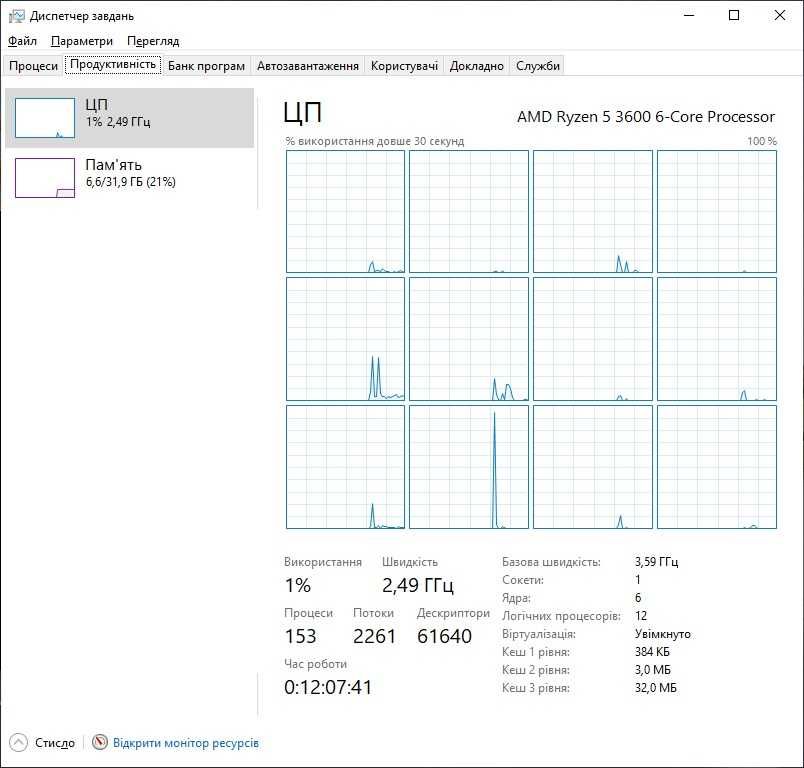Click the 32,0 МБ L3 cache value
Viewport: 804px width, 768px height.
point(655,688)
